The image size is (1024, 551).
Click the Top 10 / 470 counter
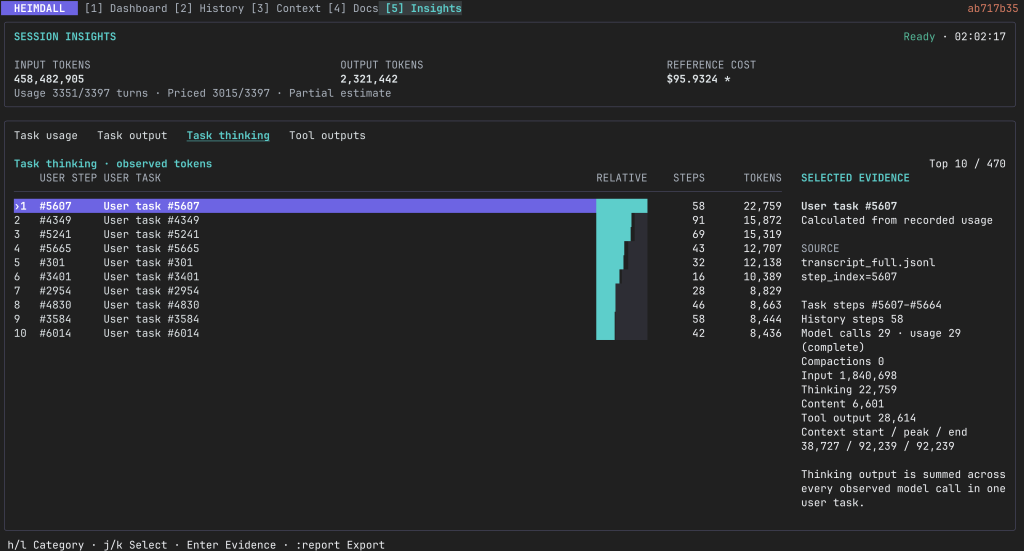click(x=967, y=164)
